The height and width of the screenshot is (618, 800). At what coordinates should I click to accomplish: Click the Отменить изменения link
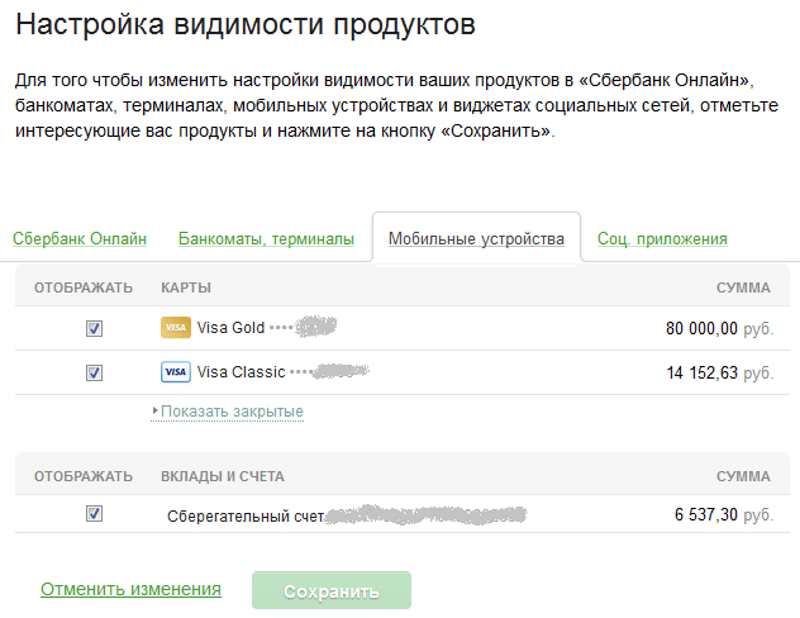(131, 589)
